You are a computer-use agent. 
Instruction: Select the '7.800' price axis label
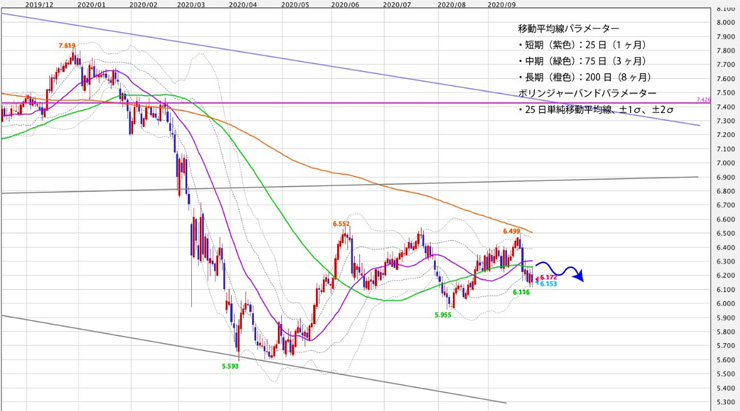[x=725, y=50]
